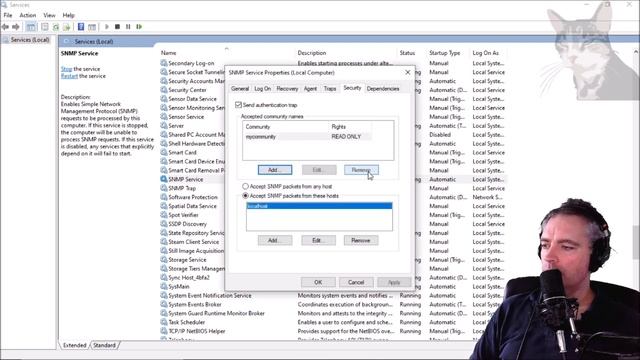Toggle Show/Hide Action Pane toolbar icon

pyautogui.click(x=92, y=27)
